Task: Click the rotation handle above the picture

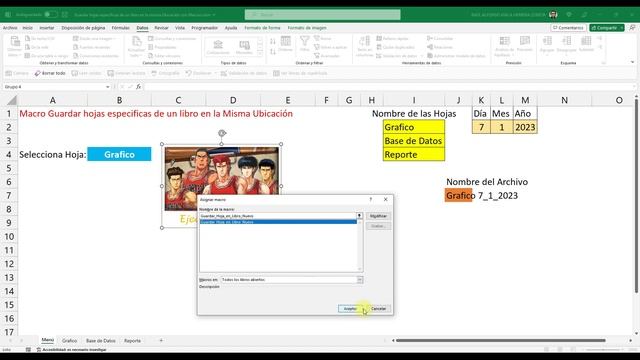Action: 222,133
